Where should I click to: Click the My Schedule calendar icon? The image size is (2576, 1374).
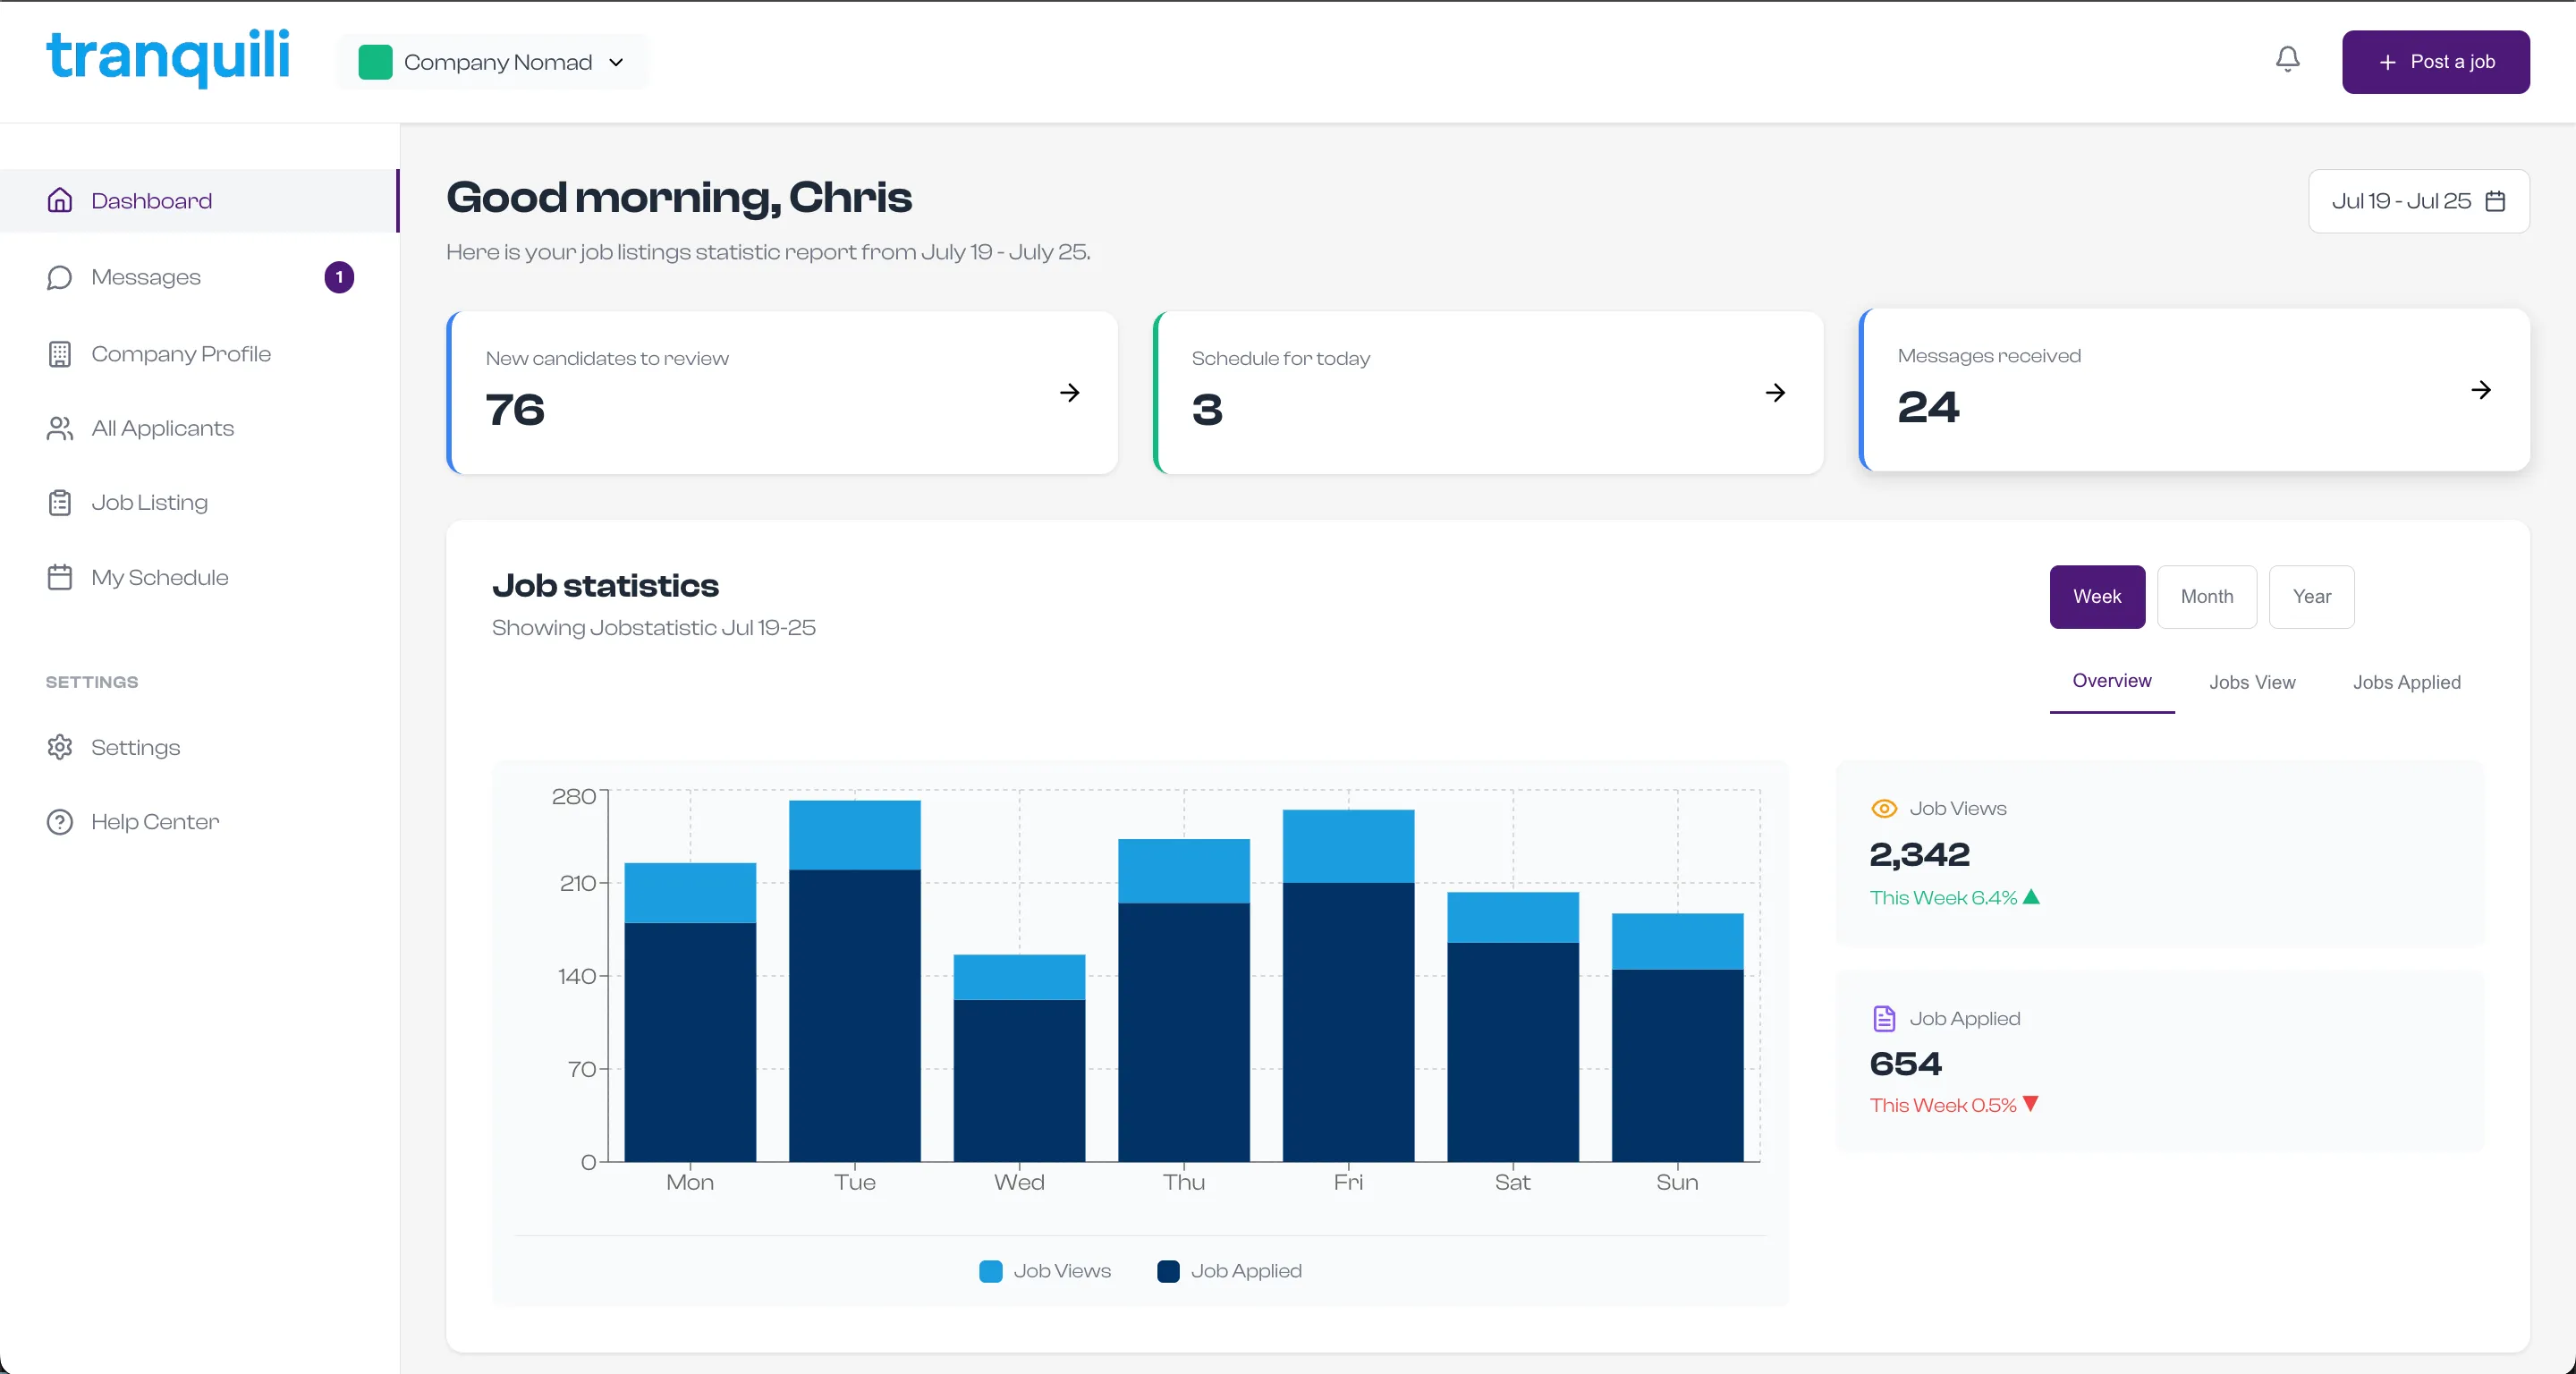(x=60, y=577)
